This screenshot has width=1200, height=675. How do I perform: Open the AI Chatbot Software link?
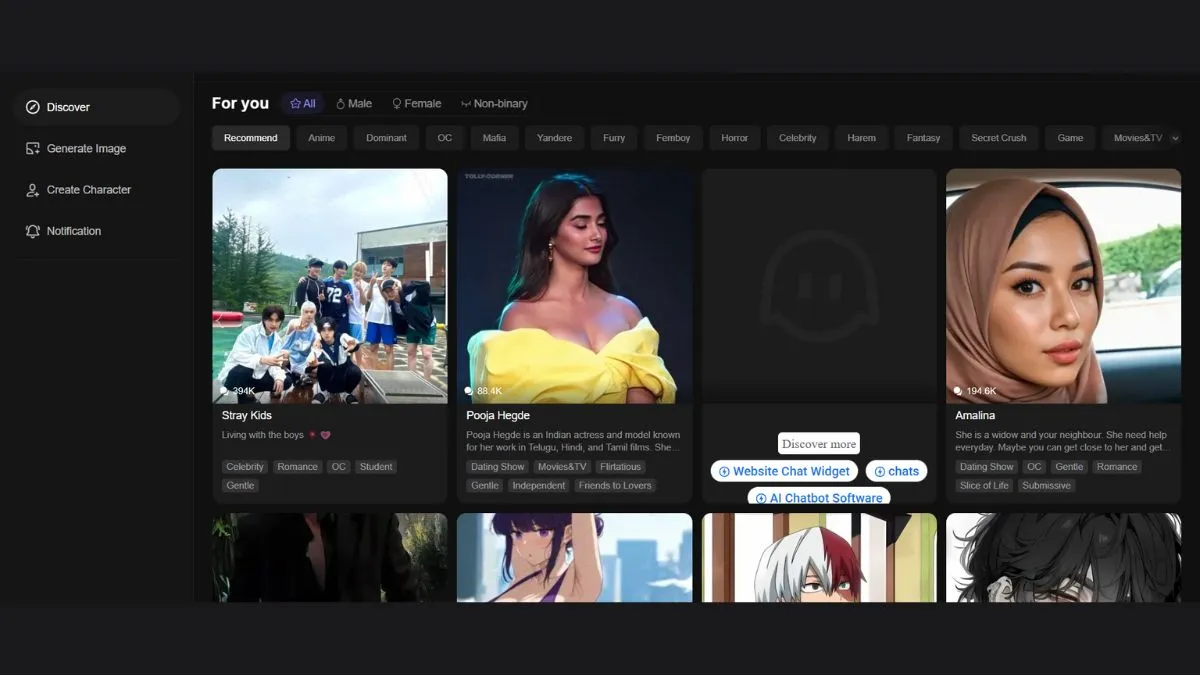point(818,497)
